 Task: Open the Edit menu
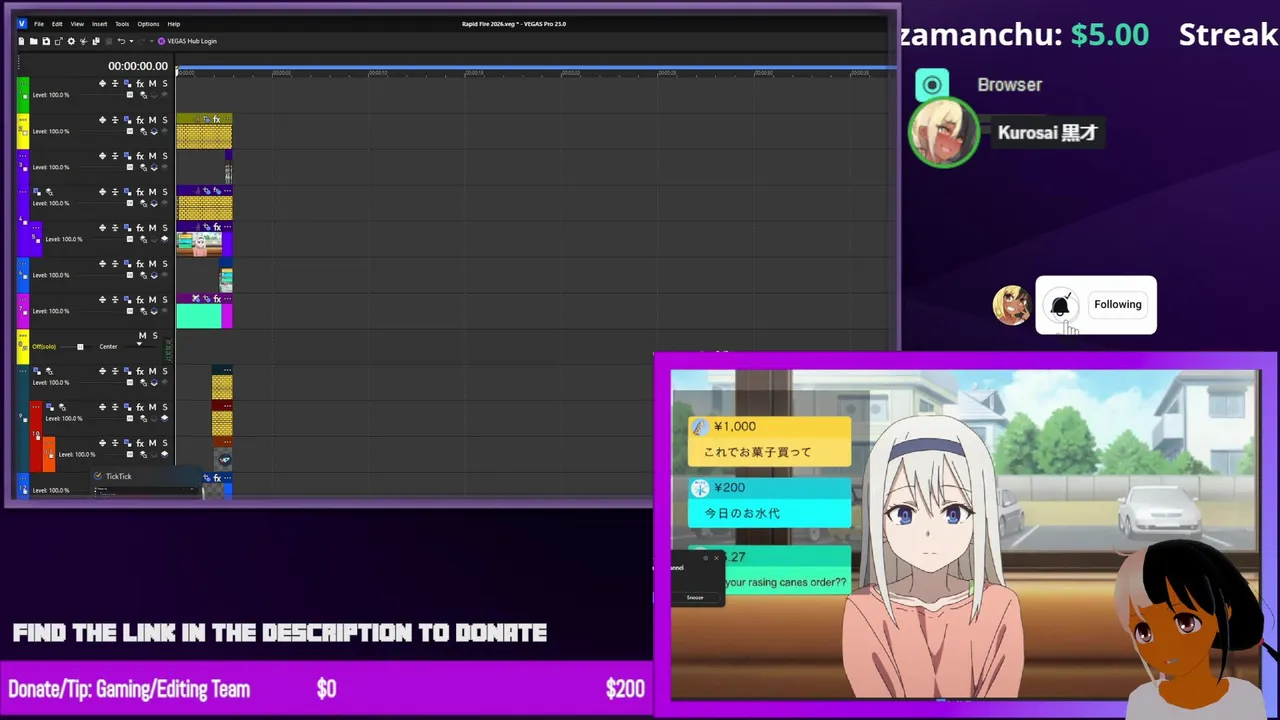[x=57, y=23]
